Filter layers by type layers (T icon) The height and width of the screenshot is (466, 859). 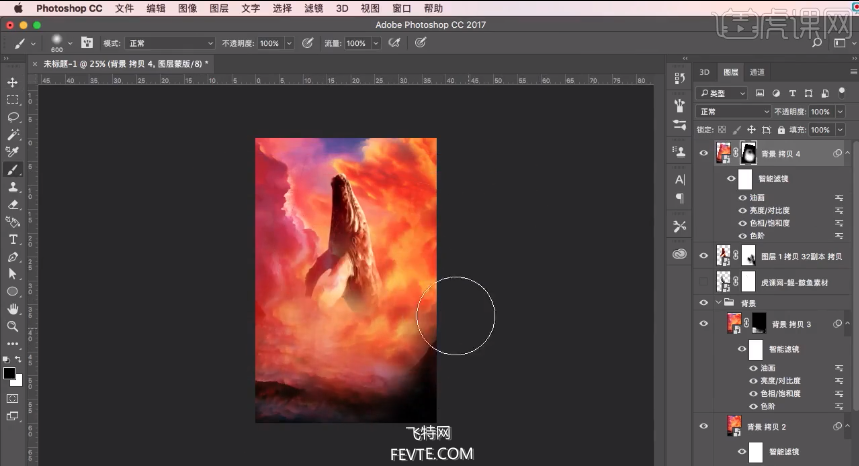(x=792, y=93)
